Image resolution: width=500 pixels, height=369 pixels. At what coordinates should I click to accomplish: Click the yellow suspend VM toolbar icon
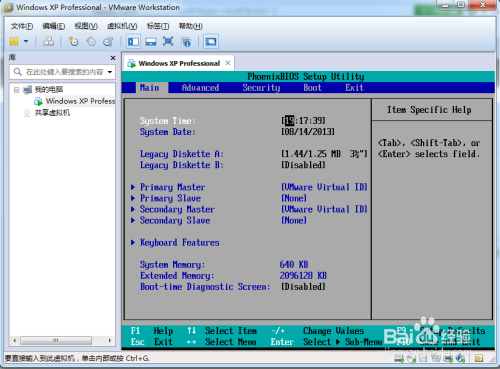pyautogui.click(x=14, y=41)
